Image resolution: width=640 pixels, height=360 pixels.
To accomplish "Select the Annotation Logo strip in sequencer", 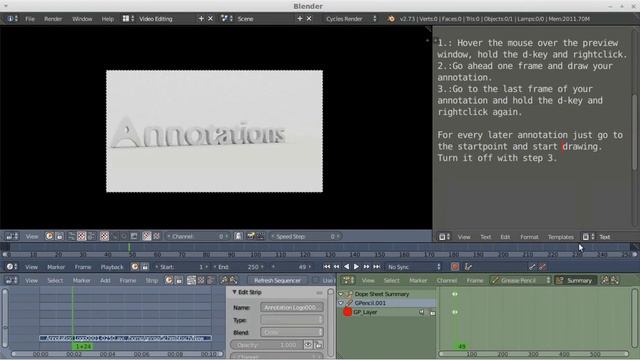I will [x=126, y=338].
